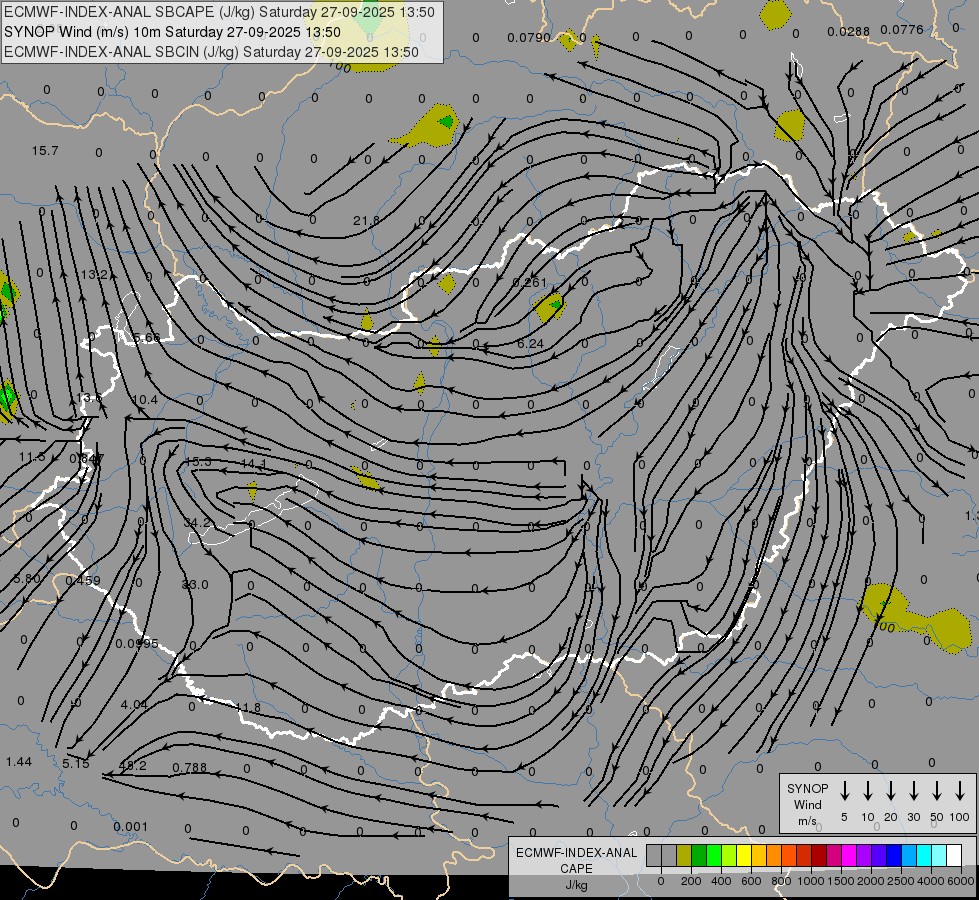The image size is (979, 900).
Task: Click the map value 5.80
Action: (27, 578)
